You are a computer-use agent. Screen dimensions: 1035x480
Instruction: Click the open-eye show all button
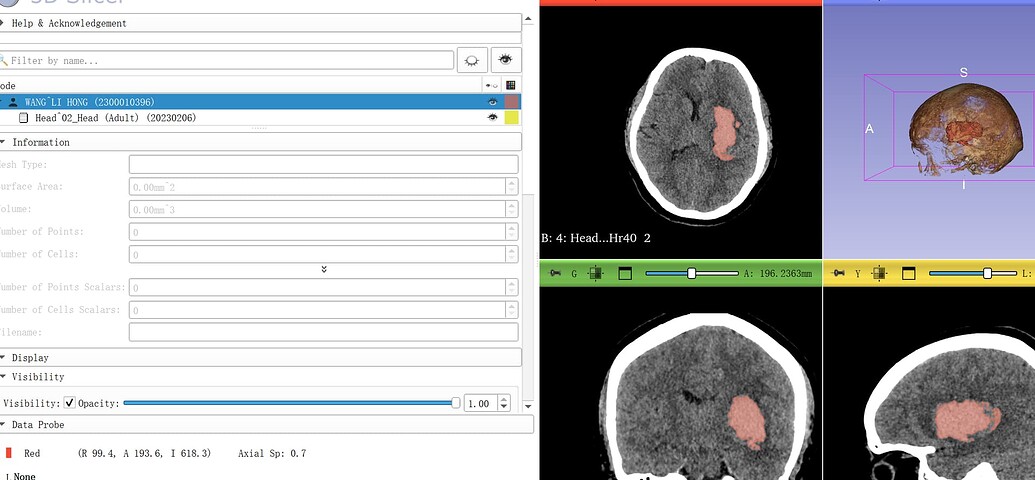(507, 61)
